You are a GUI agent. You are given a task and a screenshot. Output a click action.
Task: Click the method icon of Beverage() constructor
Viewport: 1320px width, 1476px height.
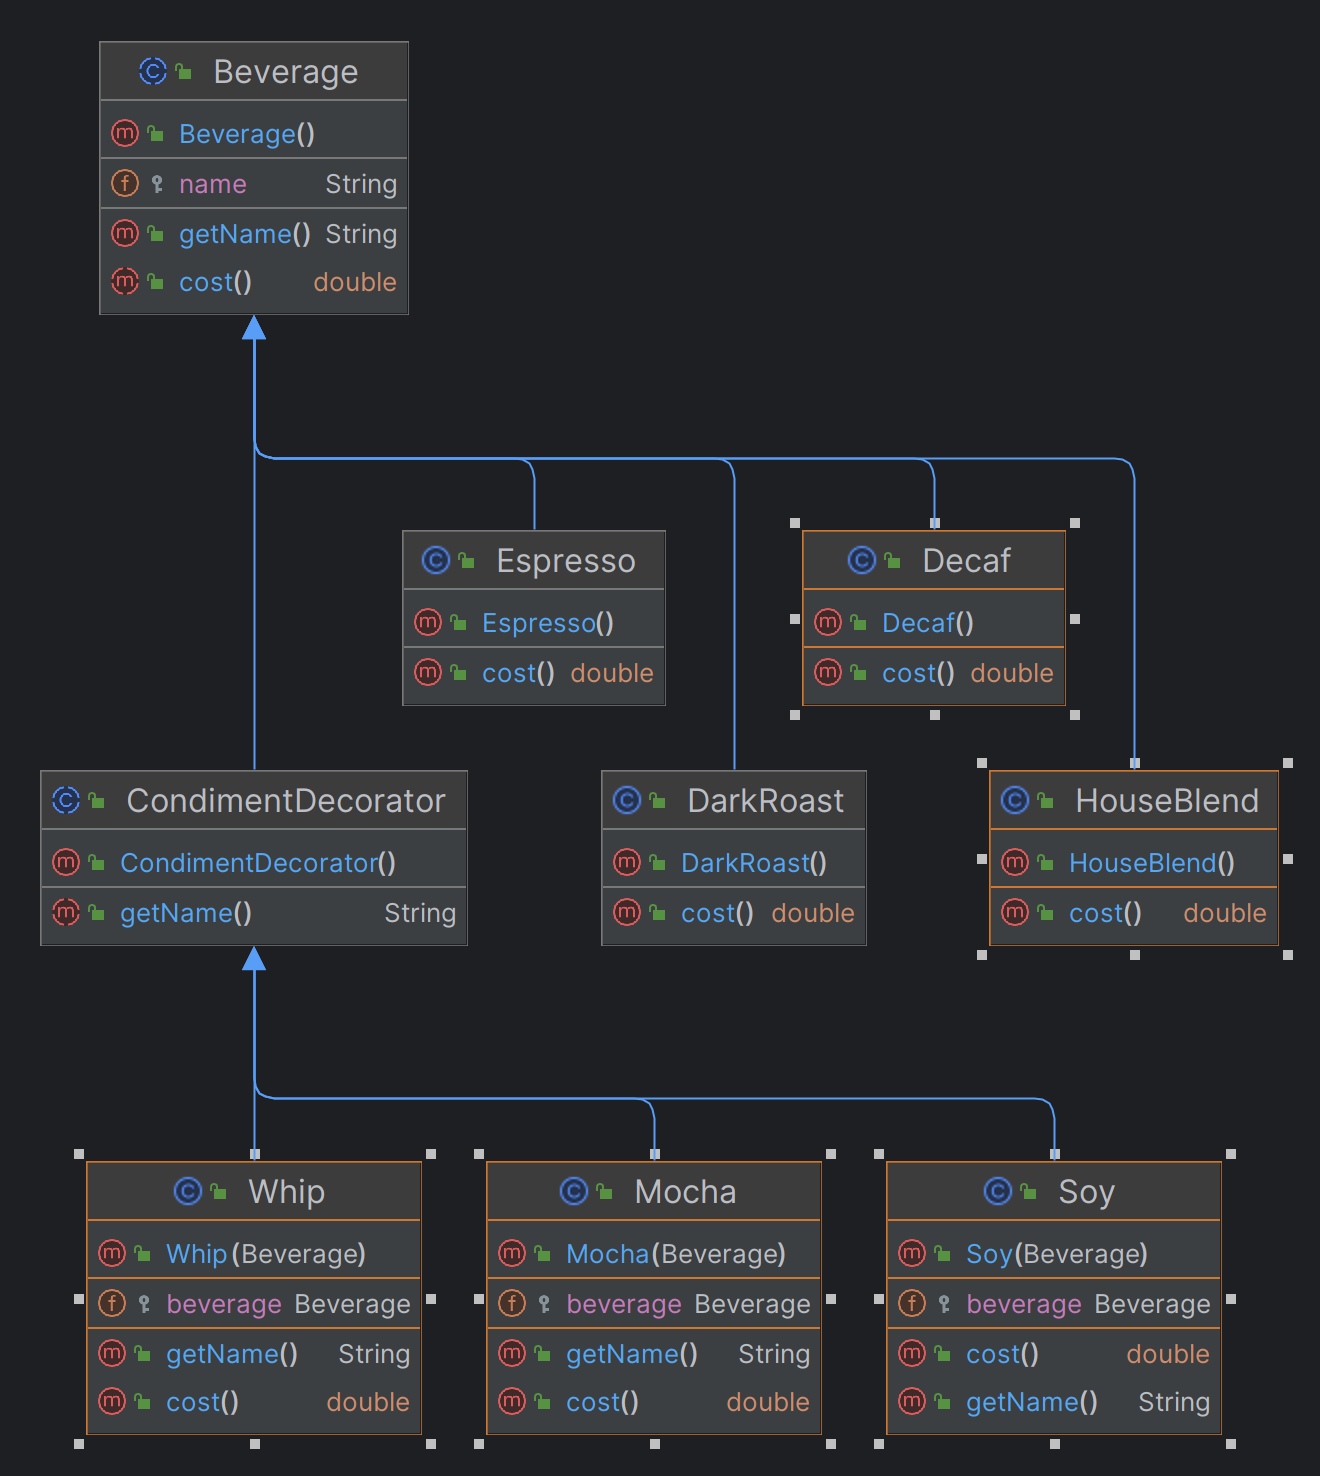[124, 133]
